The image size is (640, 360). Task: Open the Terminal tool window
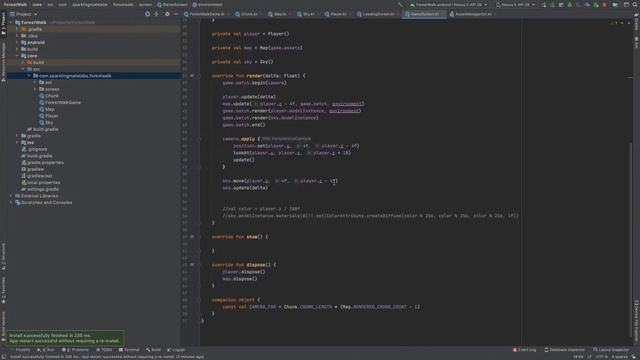click(129, 350)
